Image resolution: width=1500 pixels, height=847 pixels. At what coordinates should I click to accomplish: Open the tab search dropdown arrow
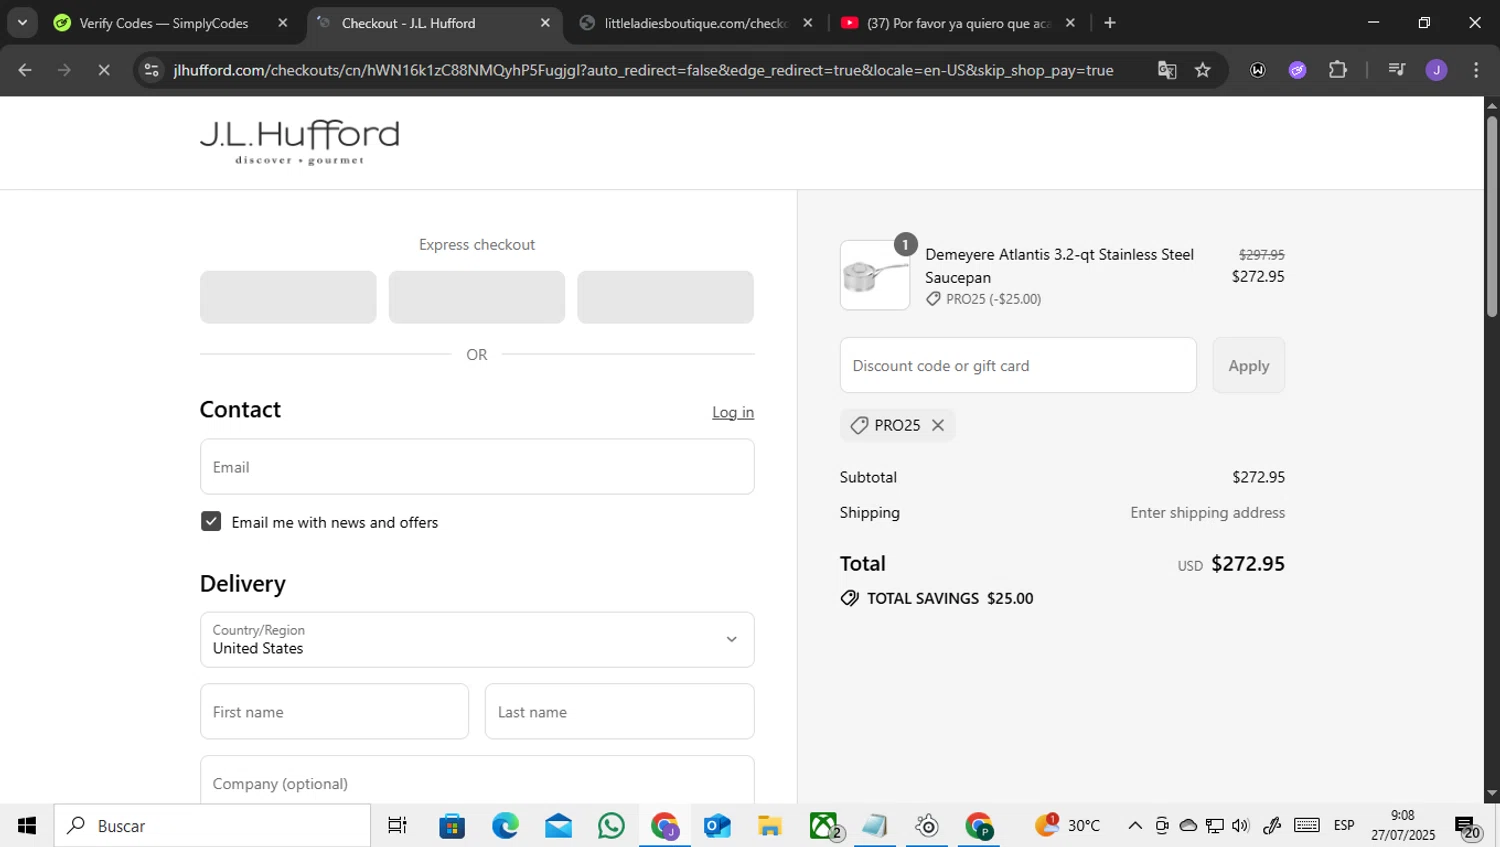pos(22,22)
